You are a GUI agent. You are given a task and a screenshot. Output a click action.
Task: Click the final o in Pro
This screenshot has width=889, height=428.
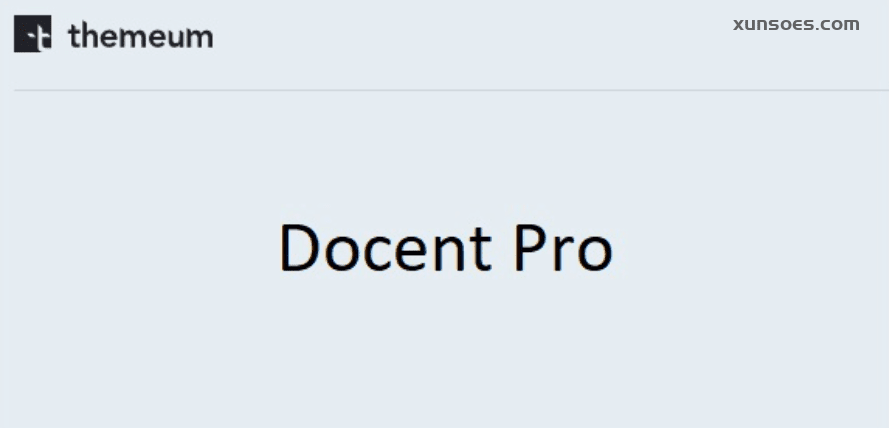pyautogui.click(x=594, y=254)
